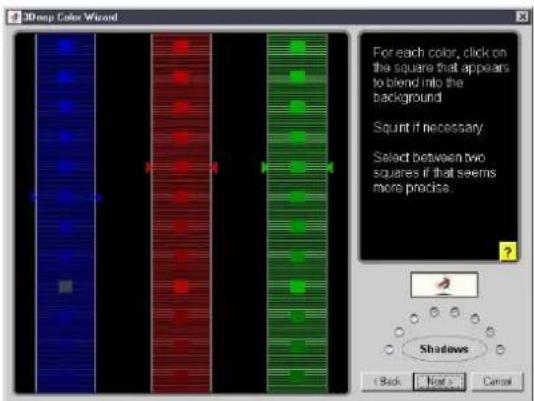Pick the third blue square from top
The height and width of the screenshot is (401, 534).
pos(66,107)
